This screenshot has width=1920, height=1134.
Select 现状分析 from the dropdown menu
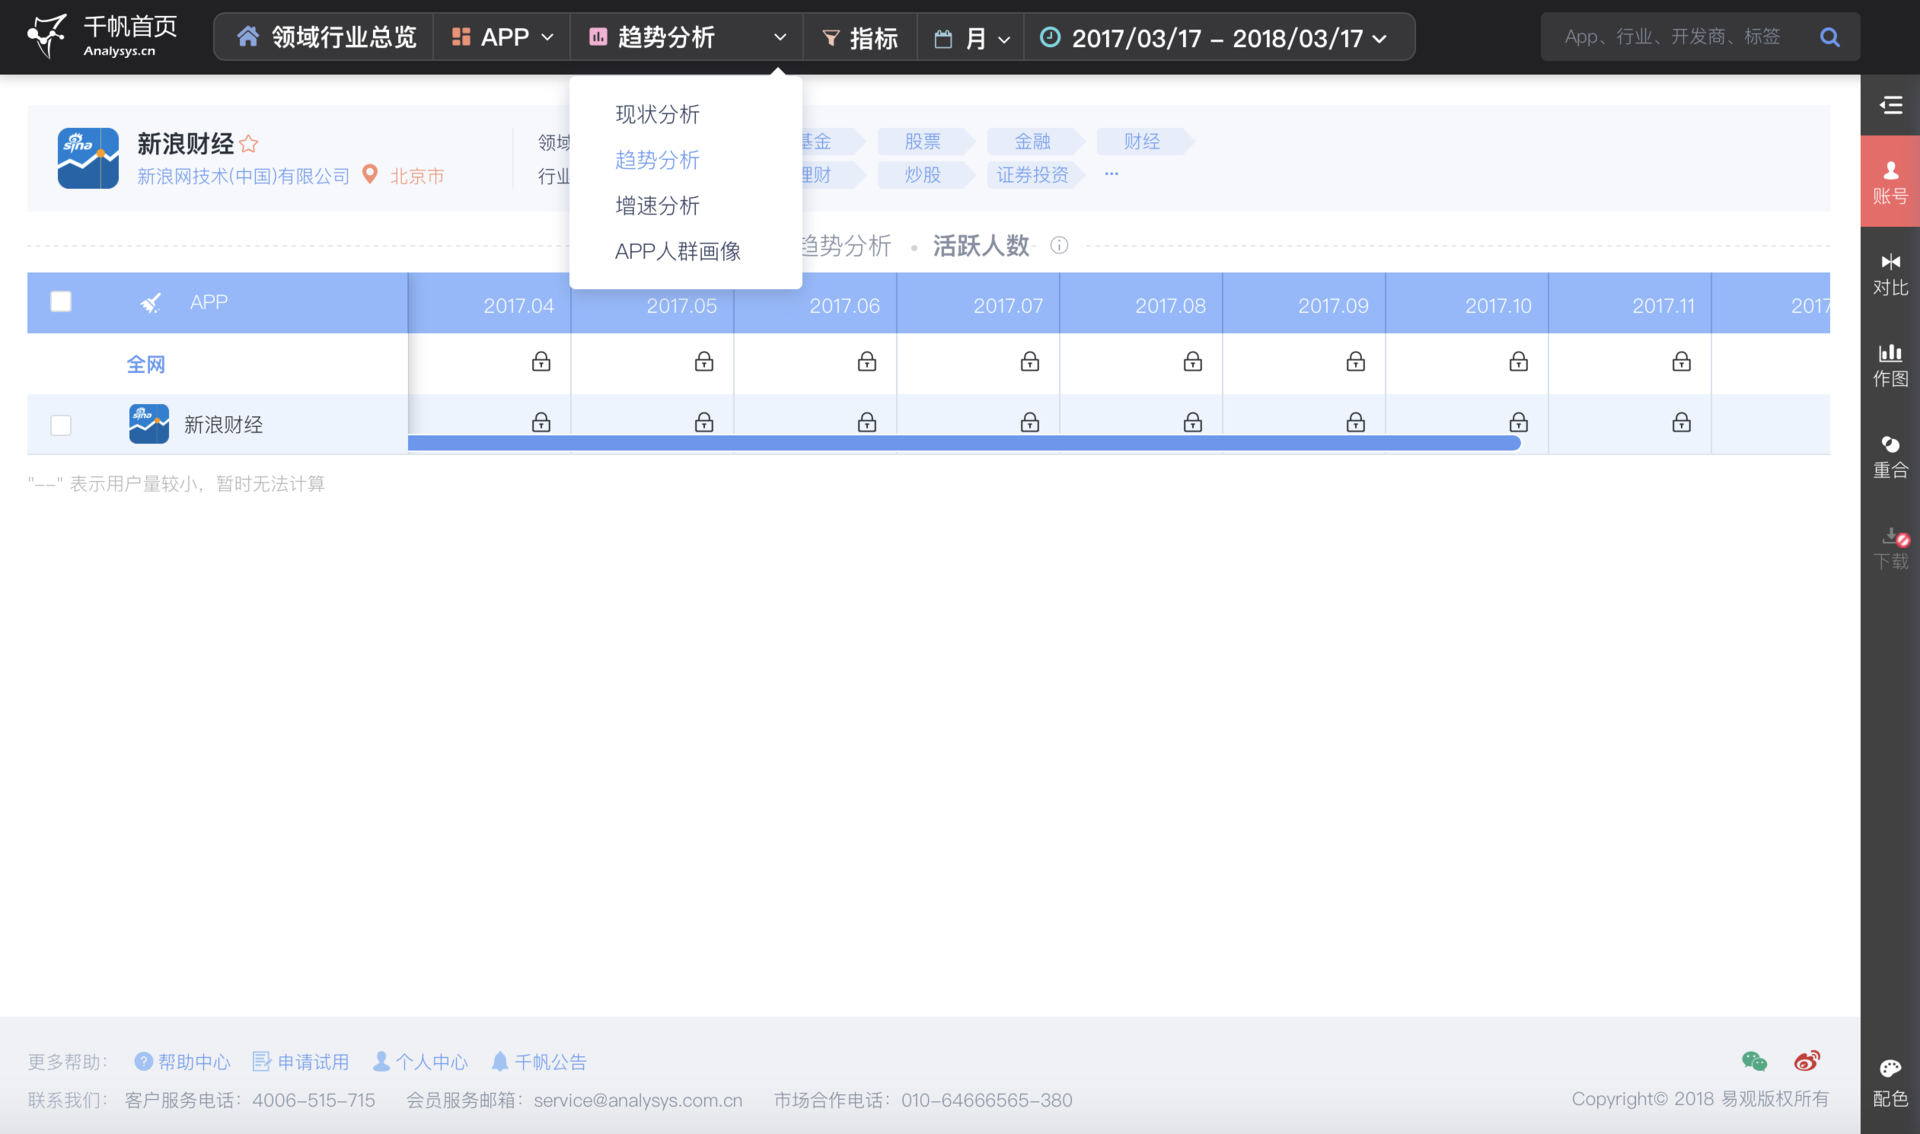657,114
